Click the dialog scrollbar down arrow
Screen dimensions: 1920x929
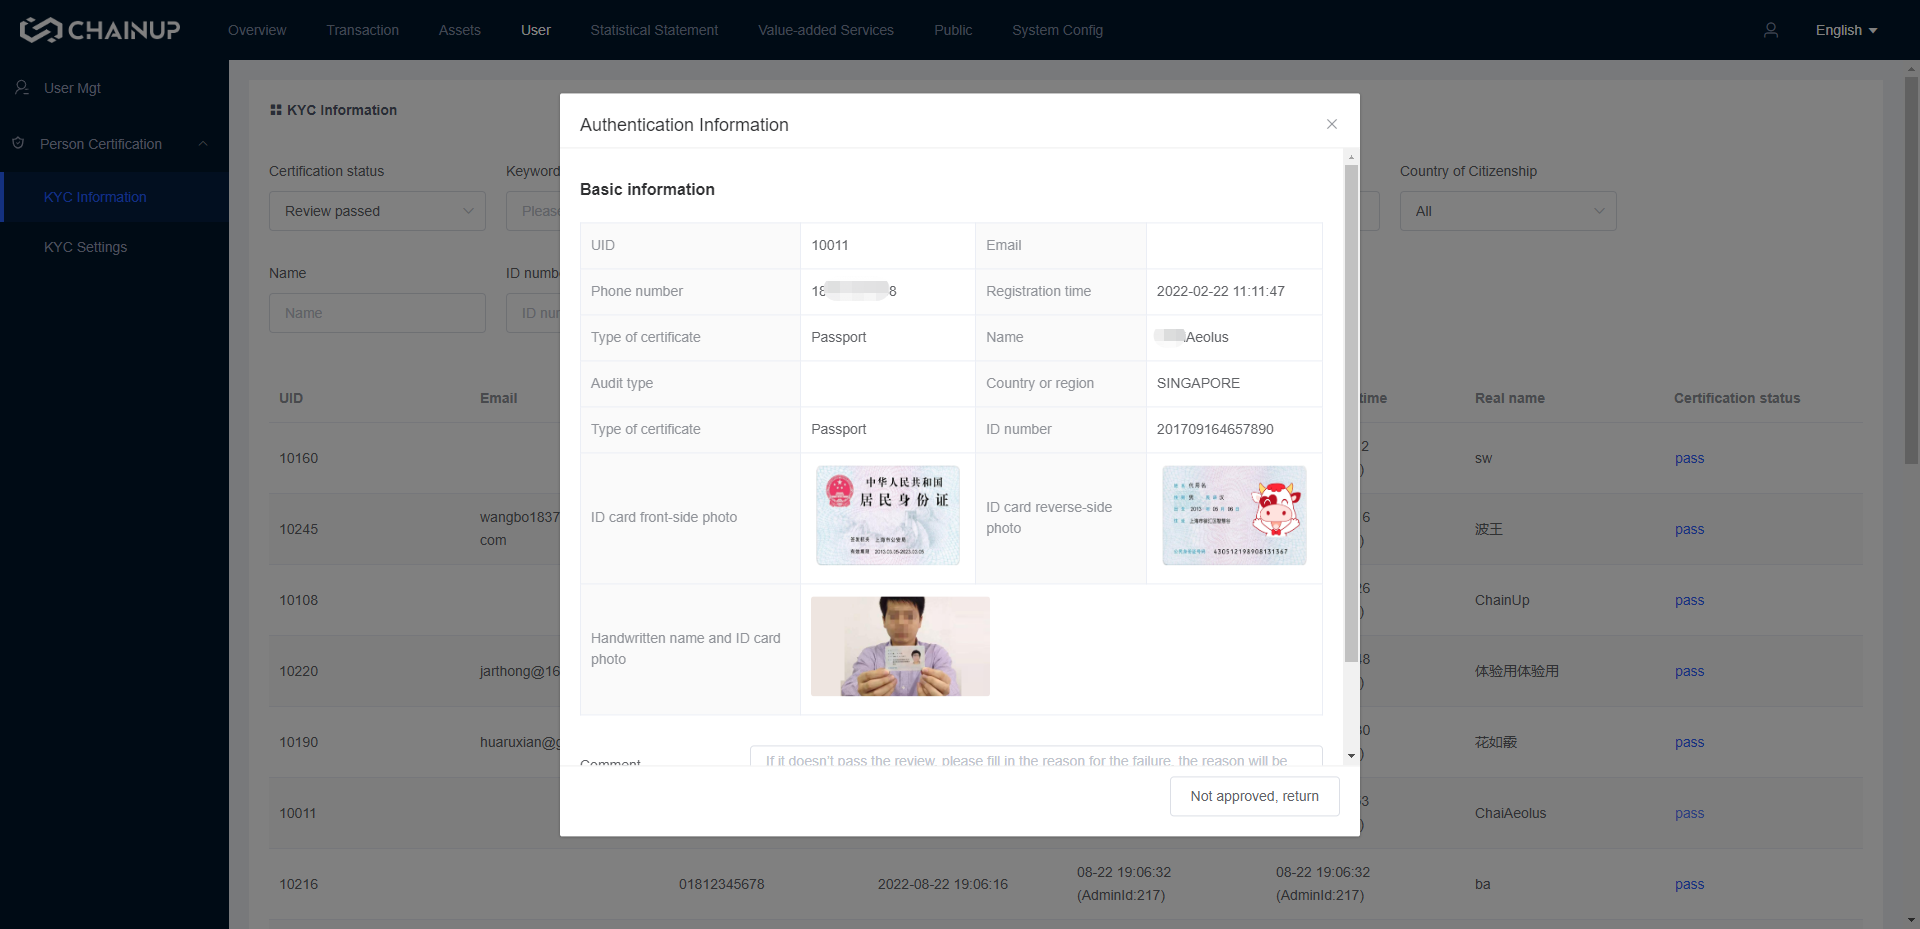tap(1351, 756)
